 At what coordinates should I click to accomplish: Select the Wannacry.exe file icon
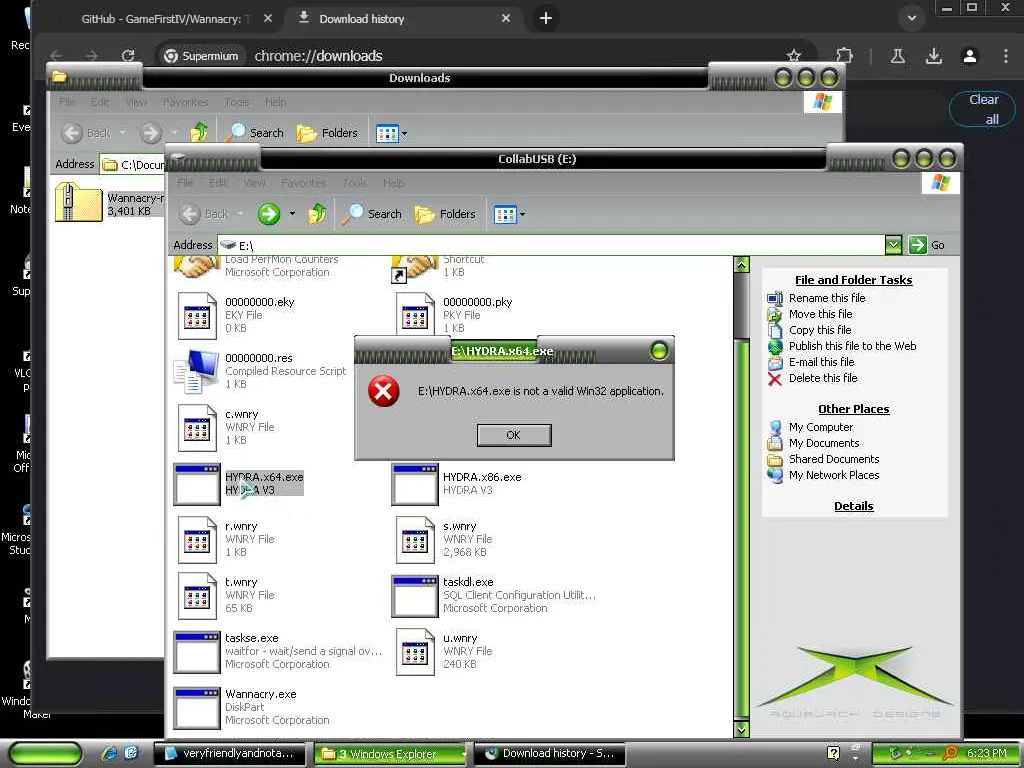[x=197, y=708]
